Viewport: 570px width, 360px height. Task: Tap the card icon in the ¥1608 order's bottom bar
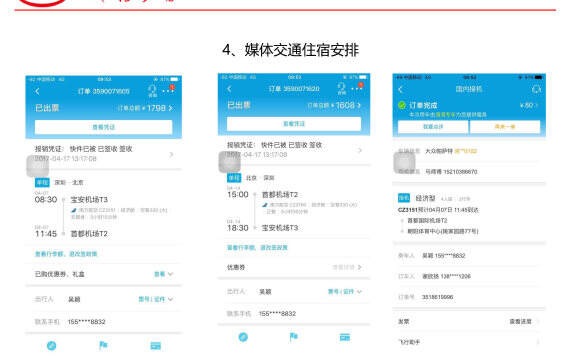[x=345, y=337]
